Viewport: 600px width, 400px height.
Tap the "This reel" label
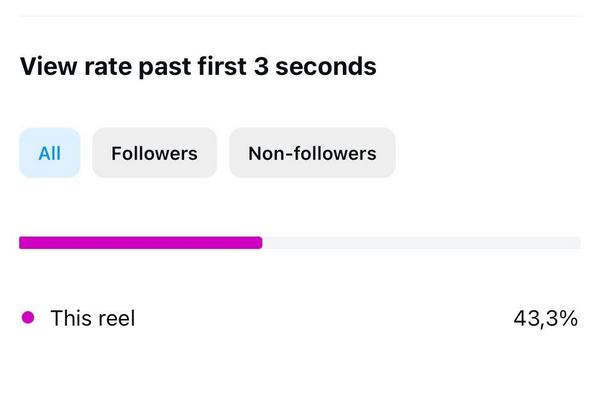point(92,319)
